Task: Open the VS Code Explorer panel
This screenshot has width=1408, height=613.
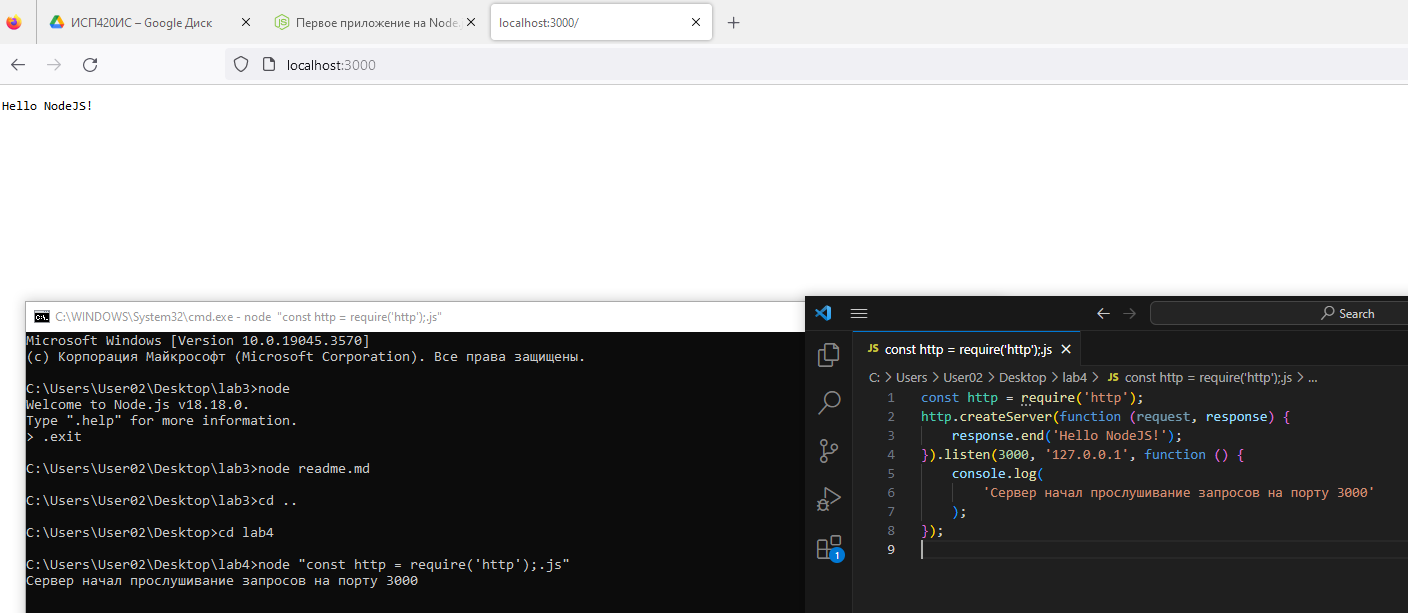Action: tap(828, 355)
